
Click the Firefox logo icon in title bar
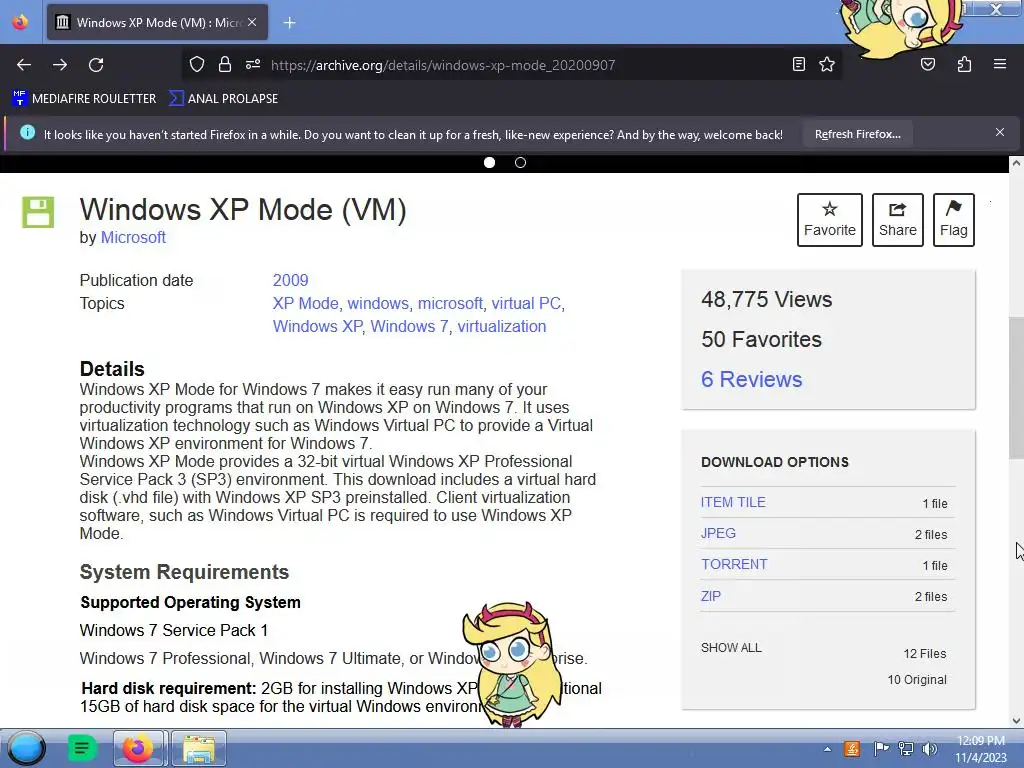tap(20, 22)
